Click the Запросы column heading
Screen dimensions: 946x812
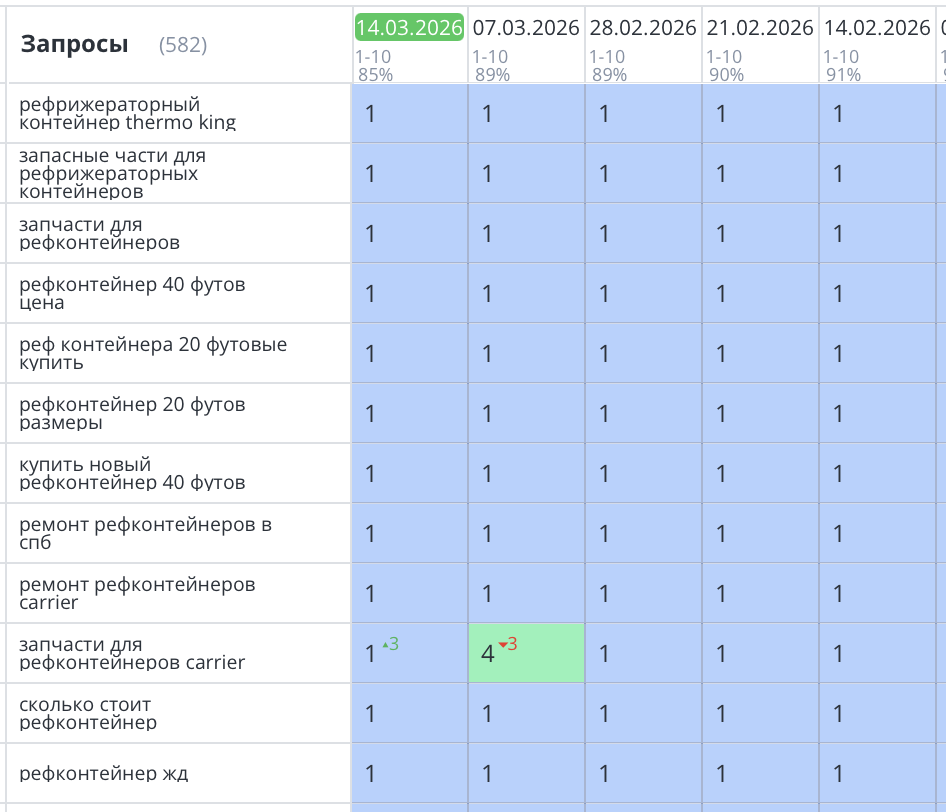[x=74, y=44]
